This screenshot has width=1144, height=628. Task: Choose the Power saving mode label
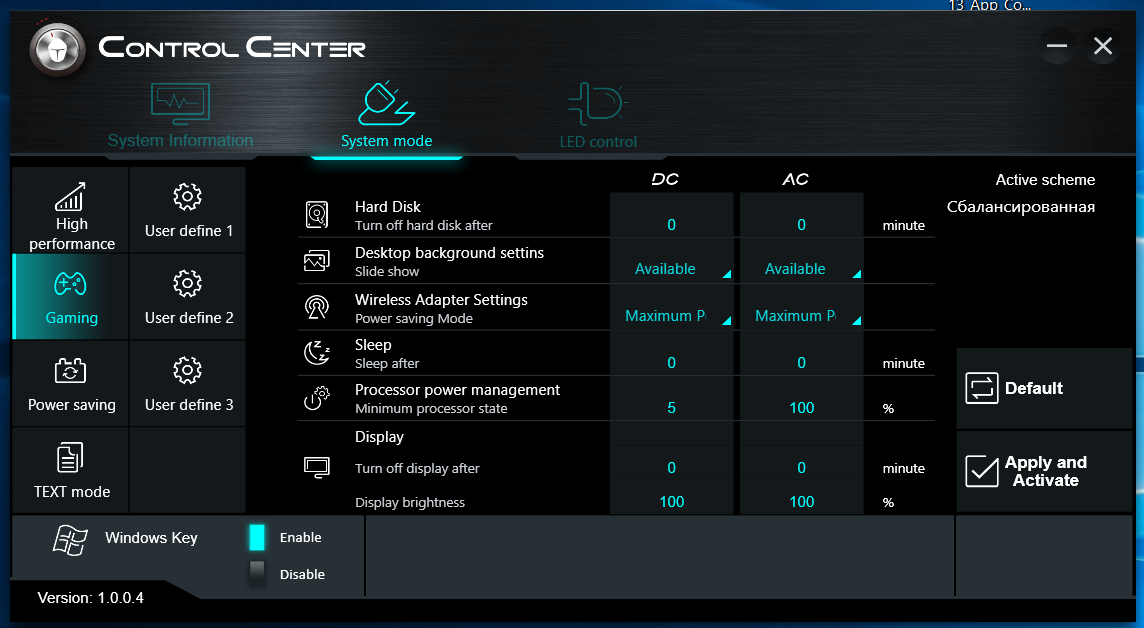[x=72, y=404]
